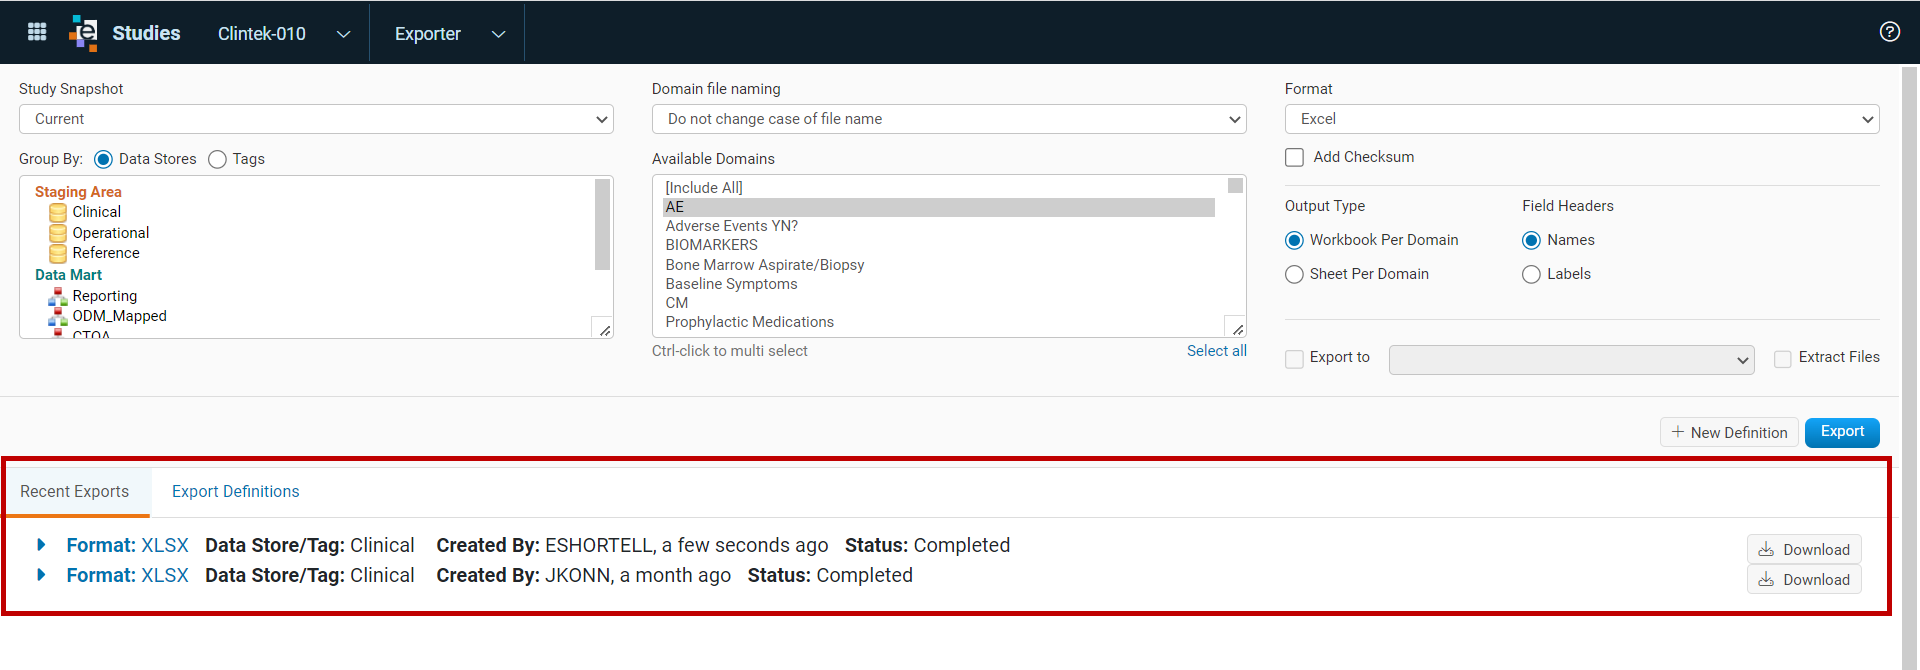Choose the Sheet Per Domain radio option
The width and height of the screenshot is (1920, 670).
point(1294,274)
